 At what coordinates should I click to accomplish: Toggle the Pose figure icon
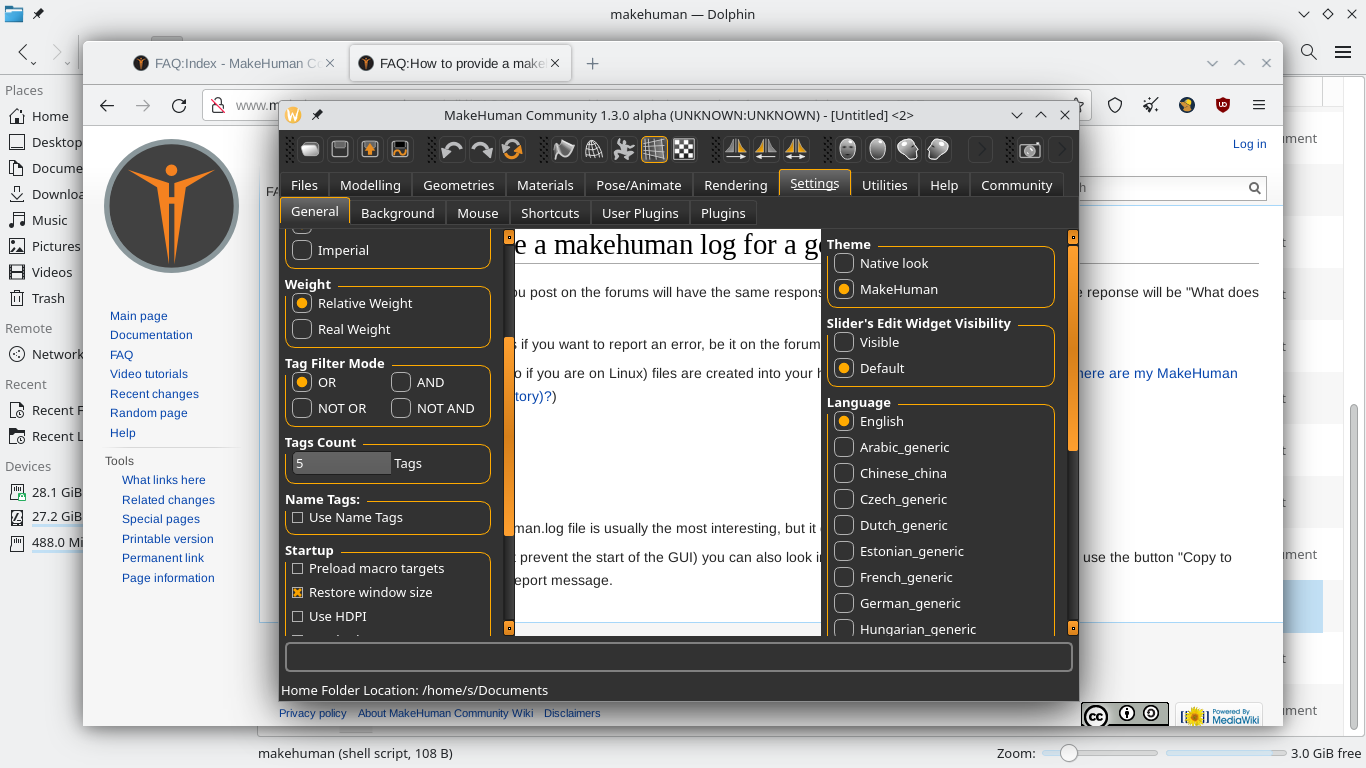624,149
